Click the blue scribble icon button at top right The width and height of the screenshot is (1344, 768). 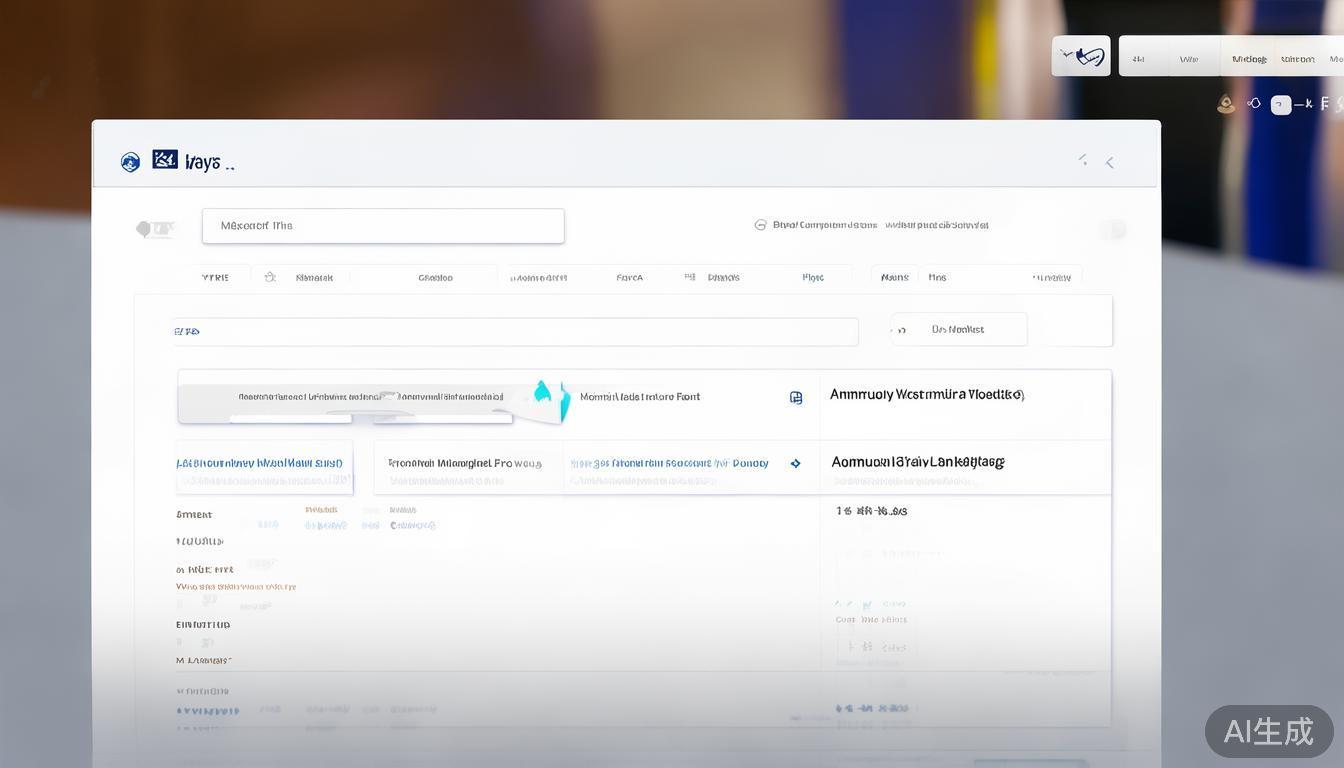(1081, 56)
